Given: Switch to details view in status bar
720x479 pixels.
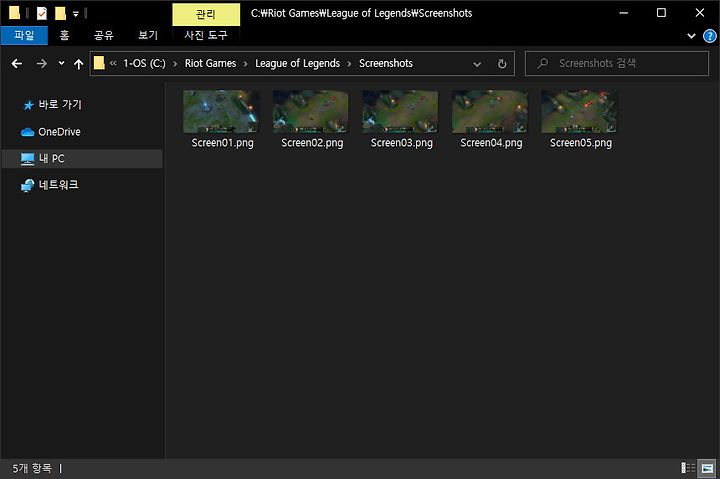Looking at the screenshot, I should click(688, 468).
